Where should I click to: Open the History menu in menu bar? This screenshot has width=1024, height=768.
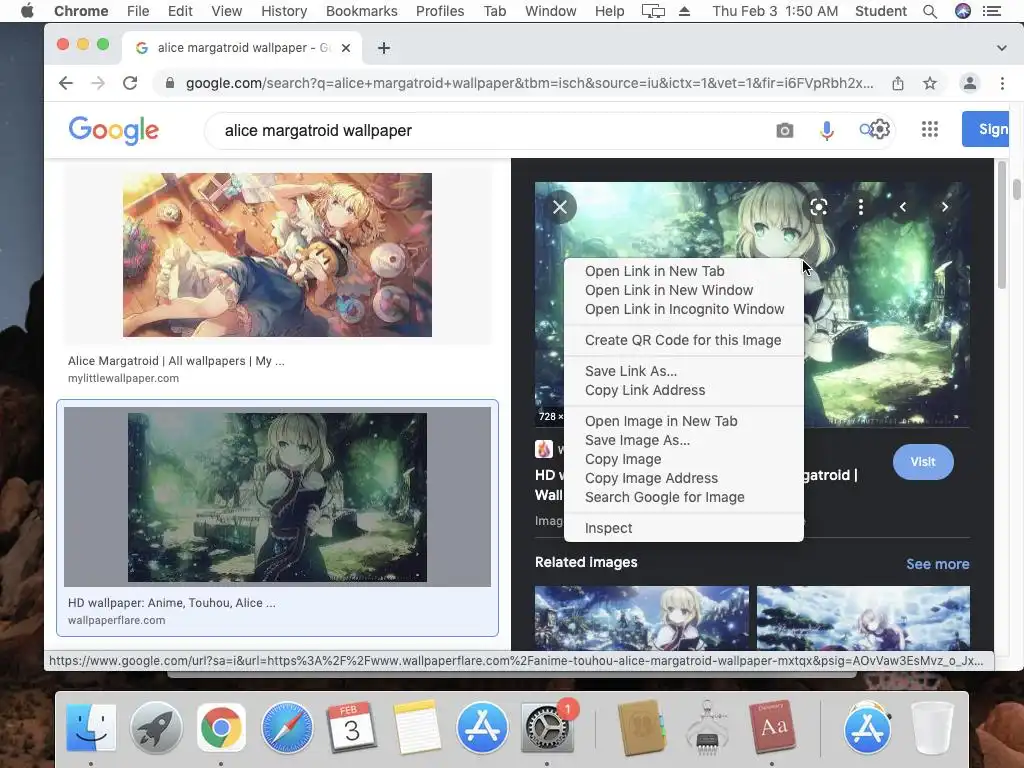283,11
